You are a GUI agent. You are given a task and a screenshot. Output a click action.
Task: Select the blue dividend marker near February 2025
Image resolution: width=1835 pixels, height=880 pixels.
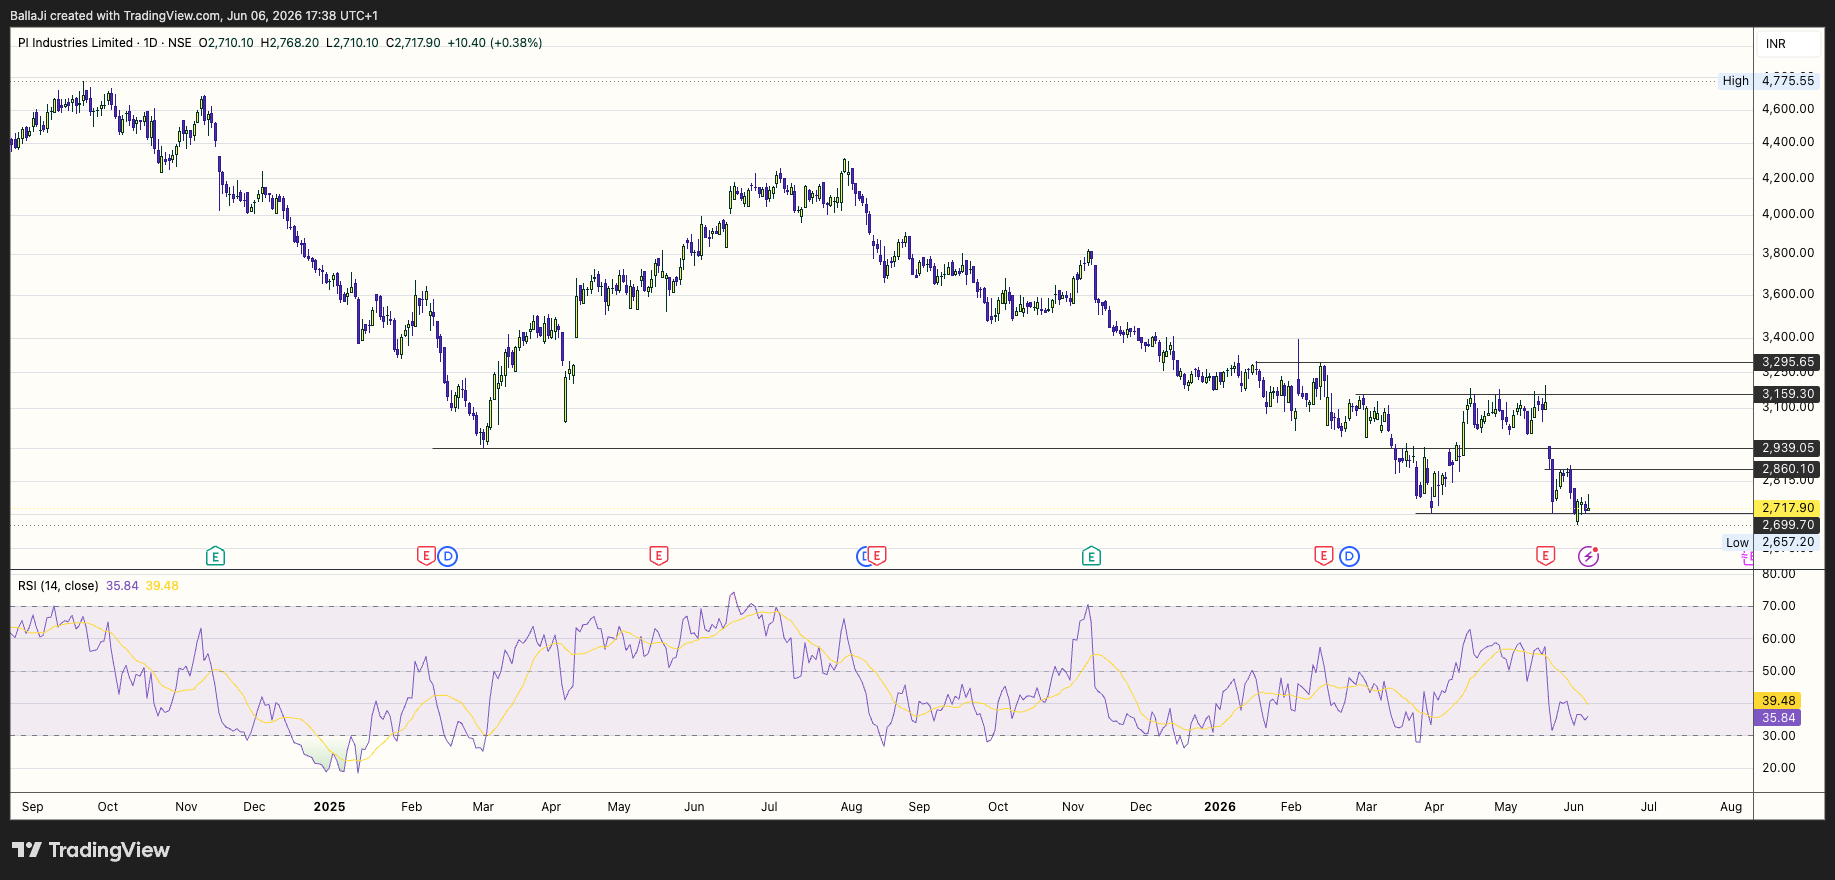pyautogui.click(x=448, y=556)
